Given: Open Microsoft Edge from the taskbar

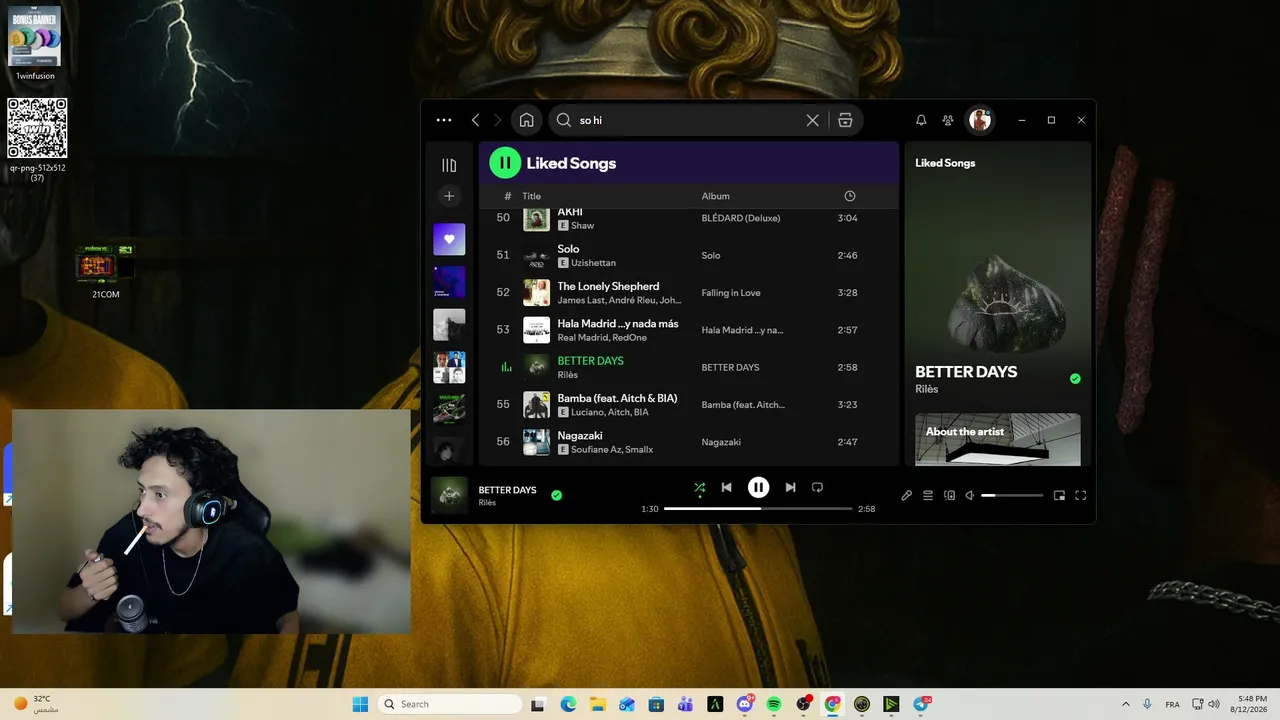Looking at the screenshot, I should pos(568,704).
